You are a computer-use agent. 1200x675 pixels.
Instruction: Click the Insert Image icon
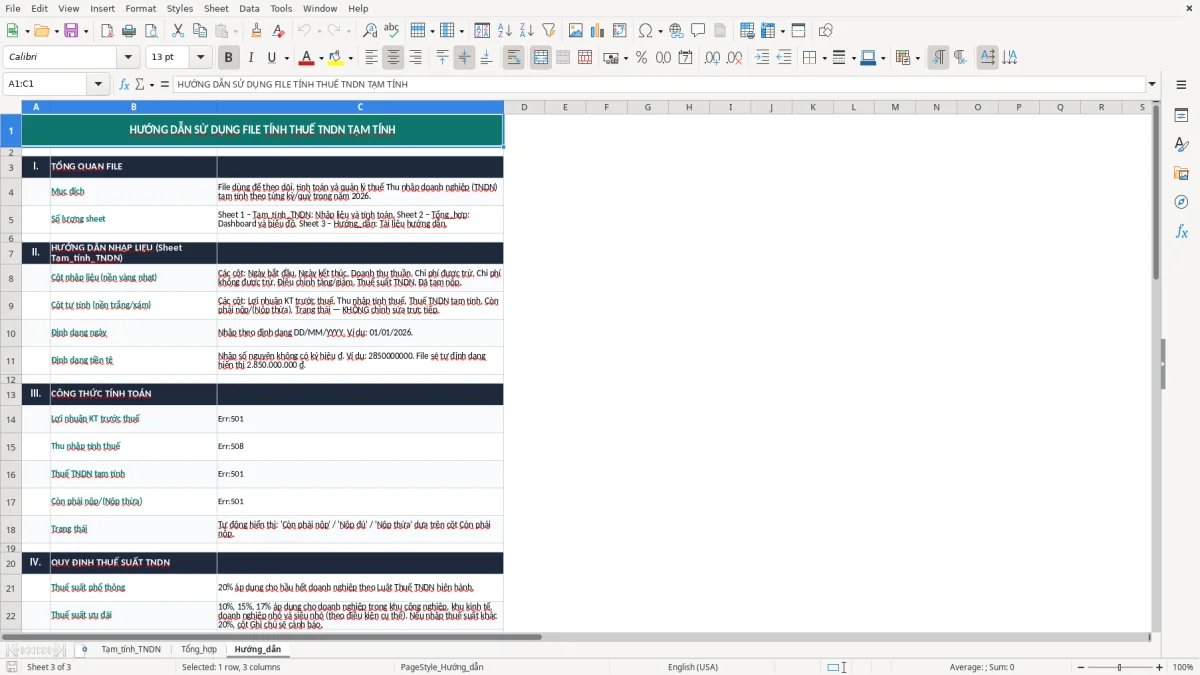click(x=576, y=31)
